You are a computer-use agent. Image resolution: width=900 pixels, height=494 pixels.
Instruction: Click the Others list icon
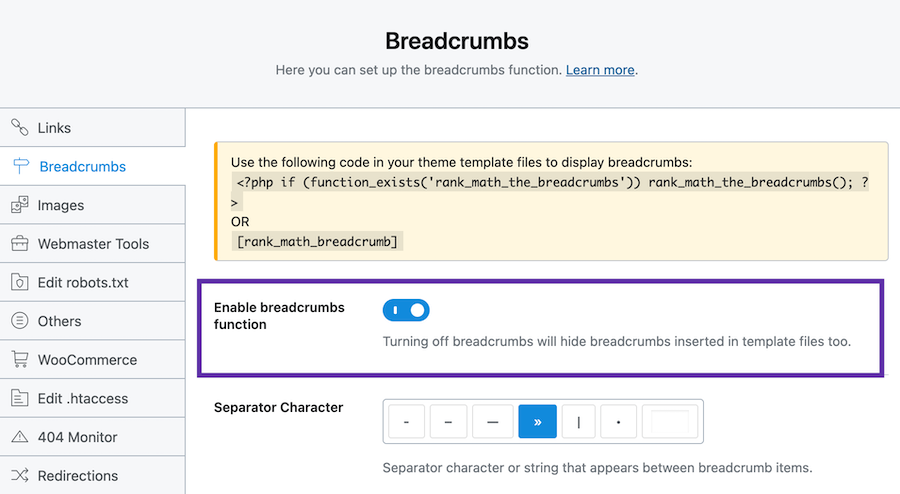click(19, 321)
